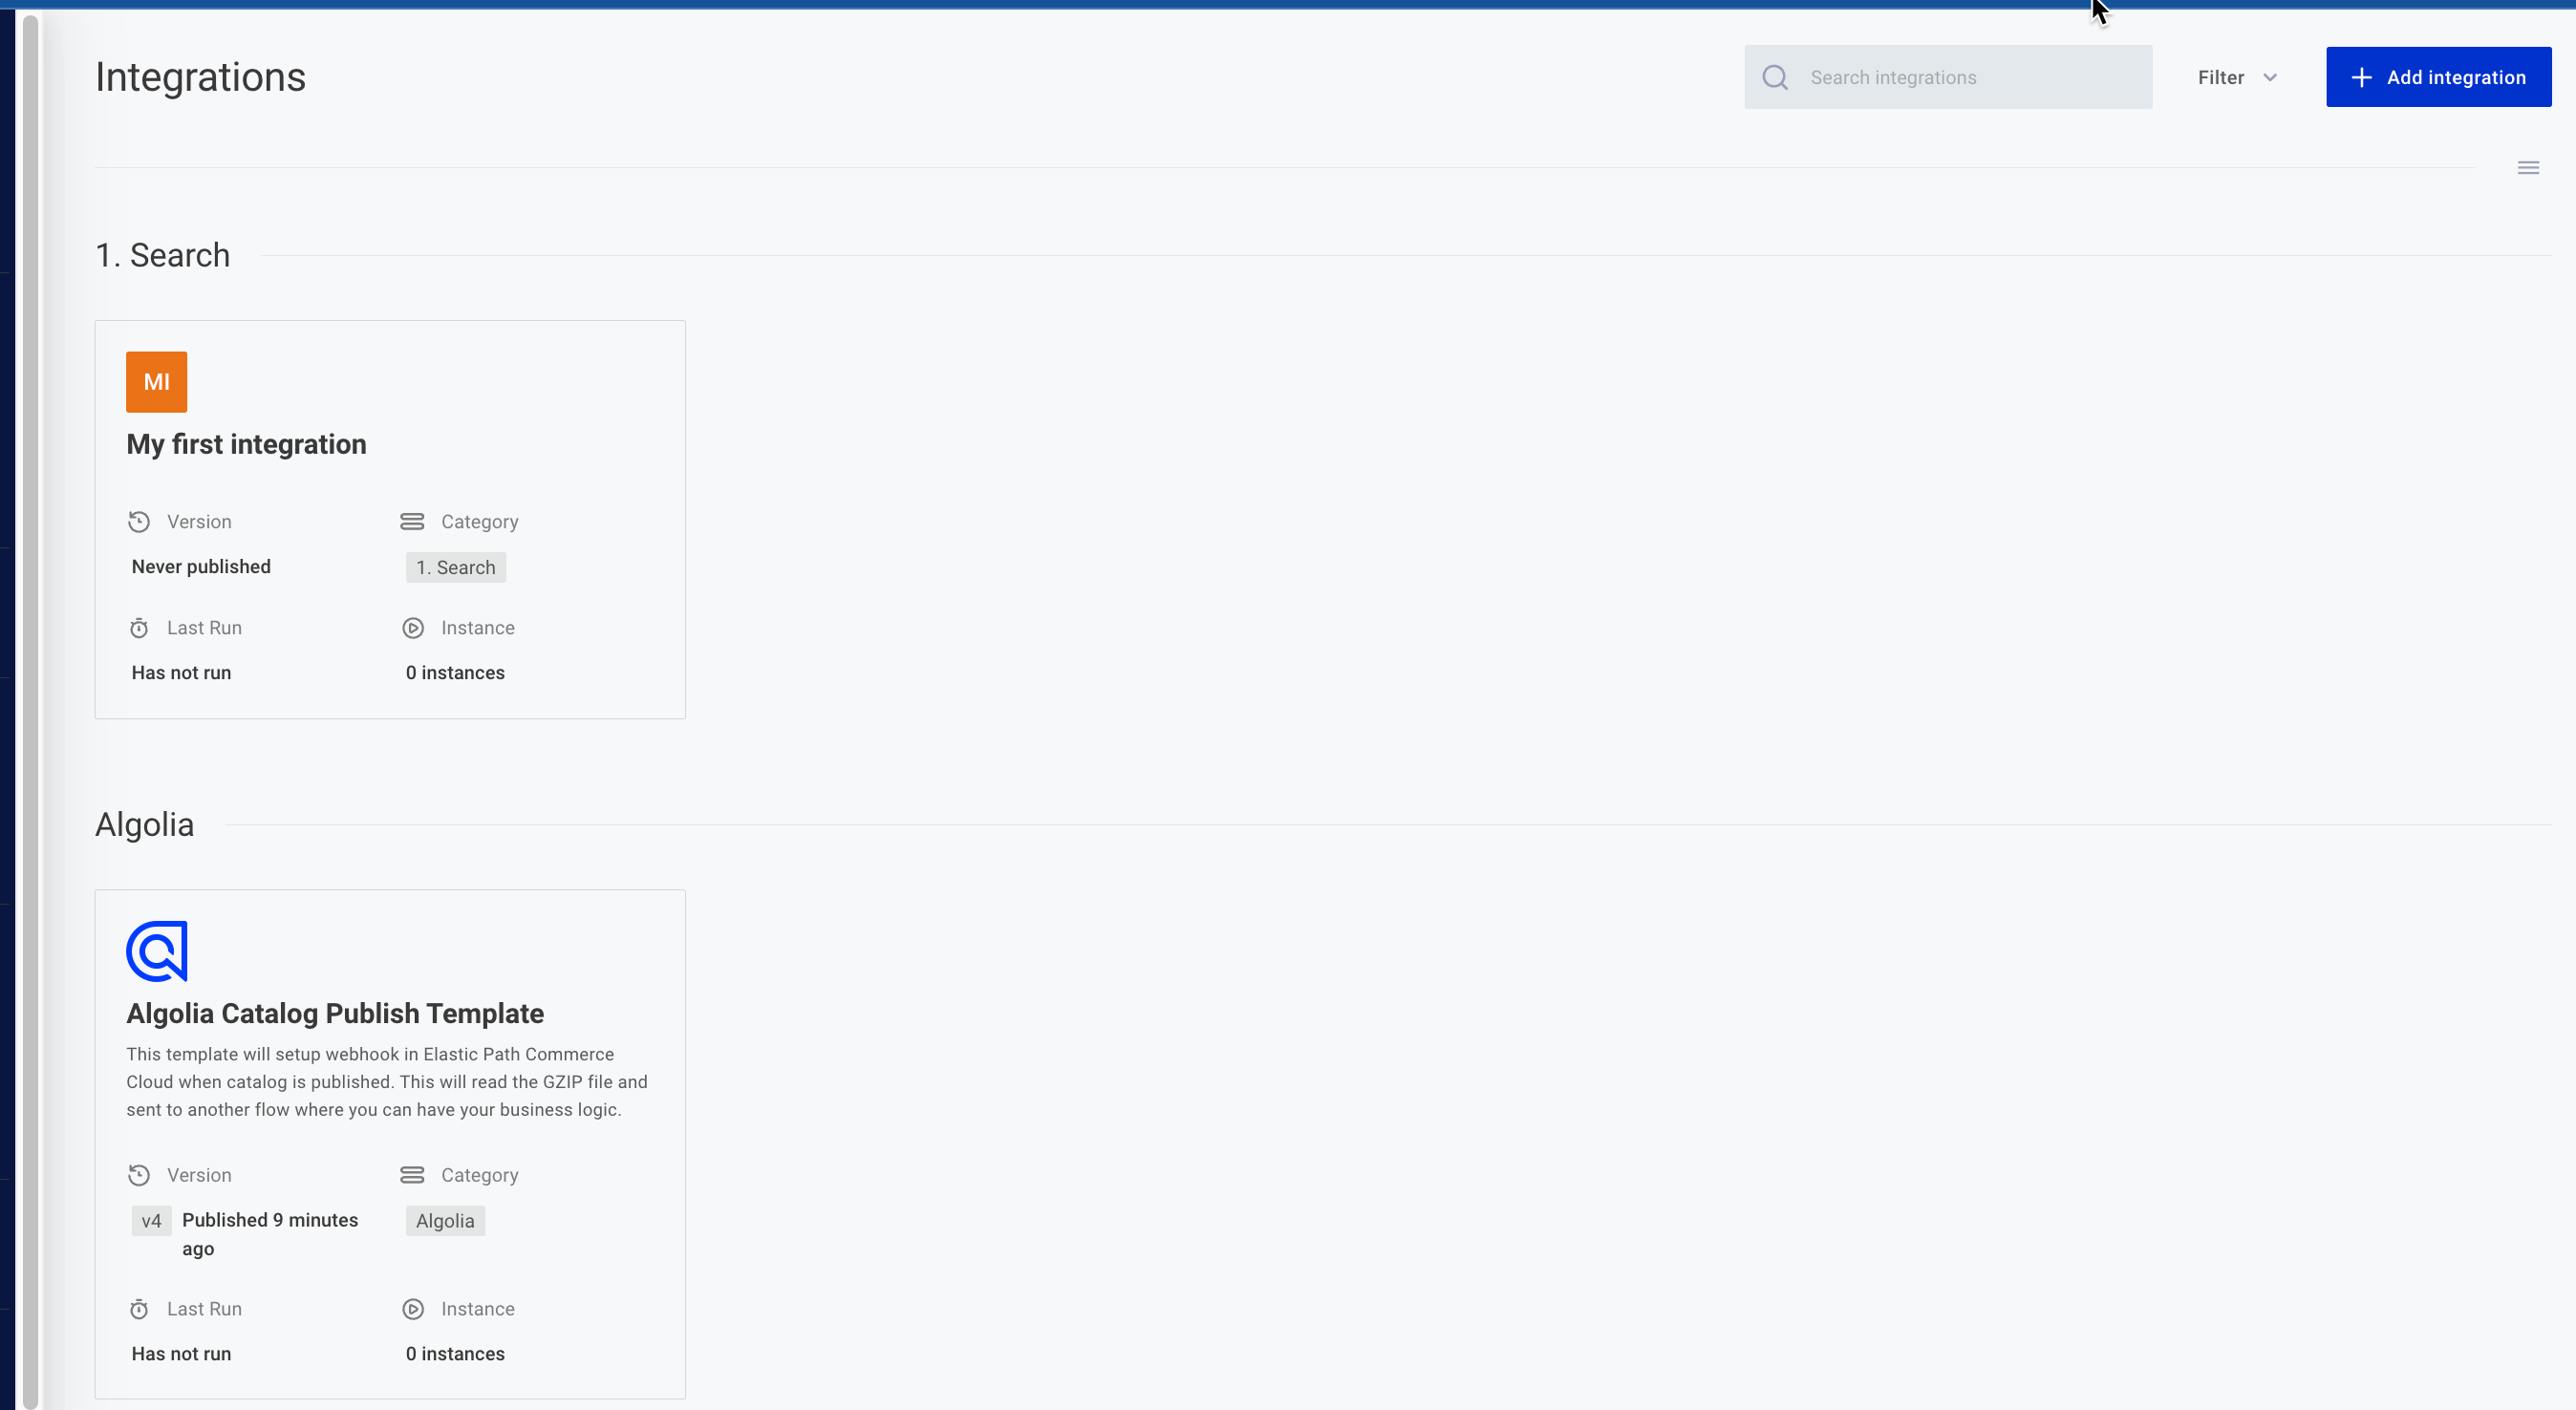Click the last run clock icon on My first integration

pyautogui.click(x=139, y=627)
